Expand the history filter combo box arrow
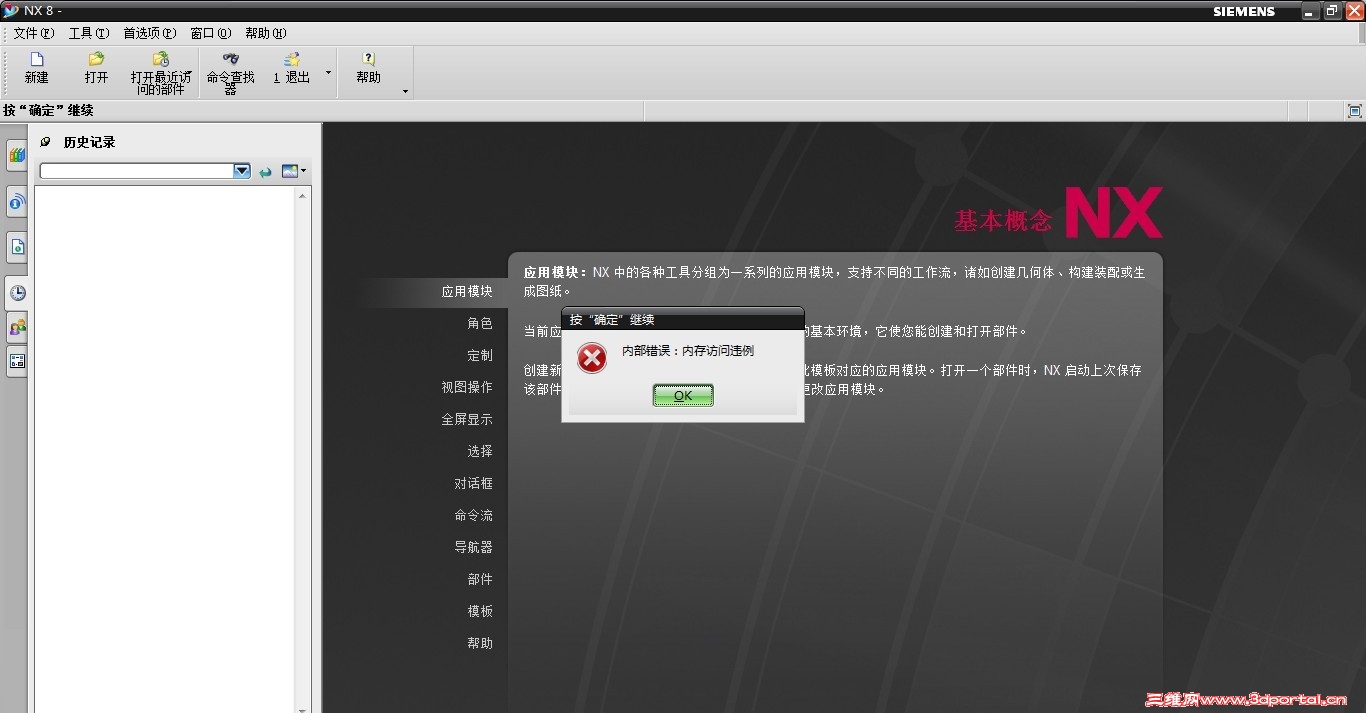The width and height of the screenshot is (1366, 713). point(242,171)
